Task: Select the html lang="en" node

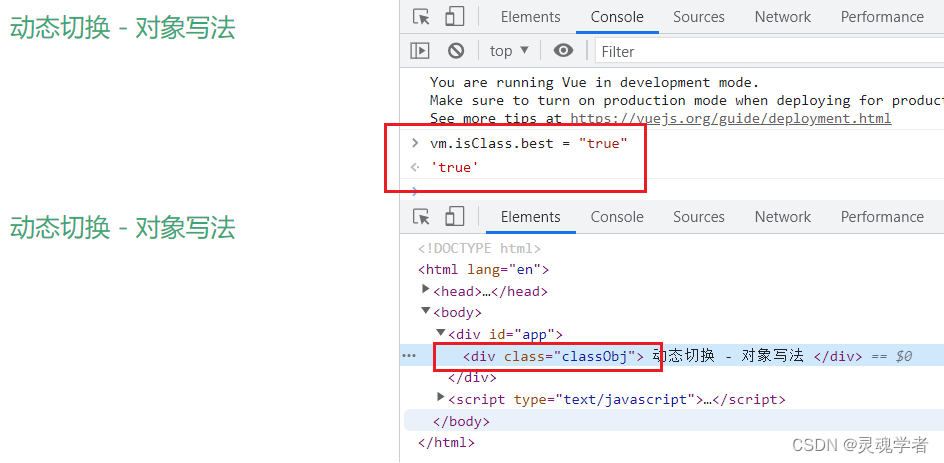Action: 483,270
